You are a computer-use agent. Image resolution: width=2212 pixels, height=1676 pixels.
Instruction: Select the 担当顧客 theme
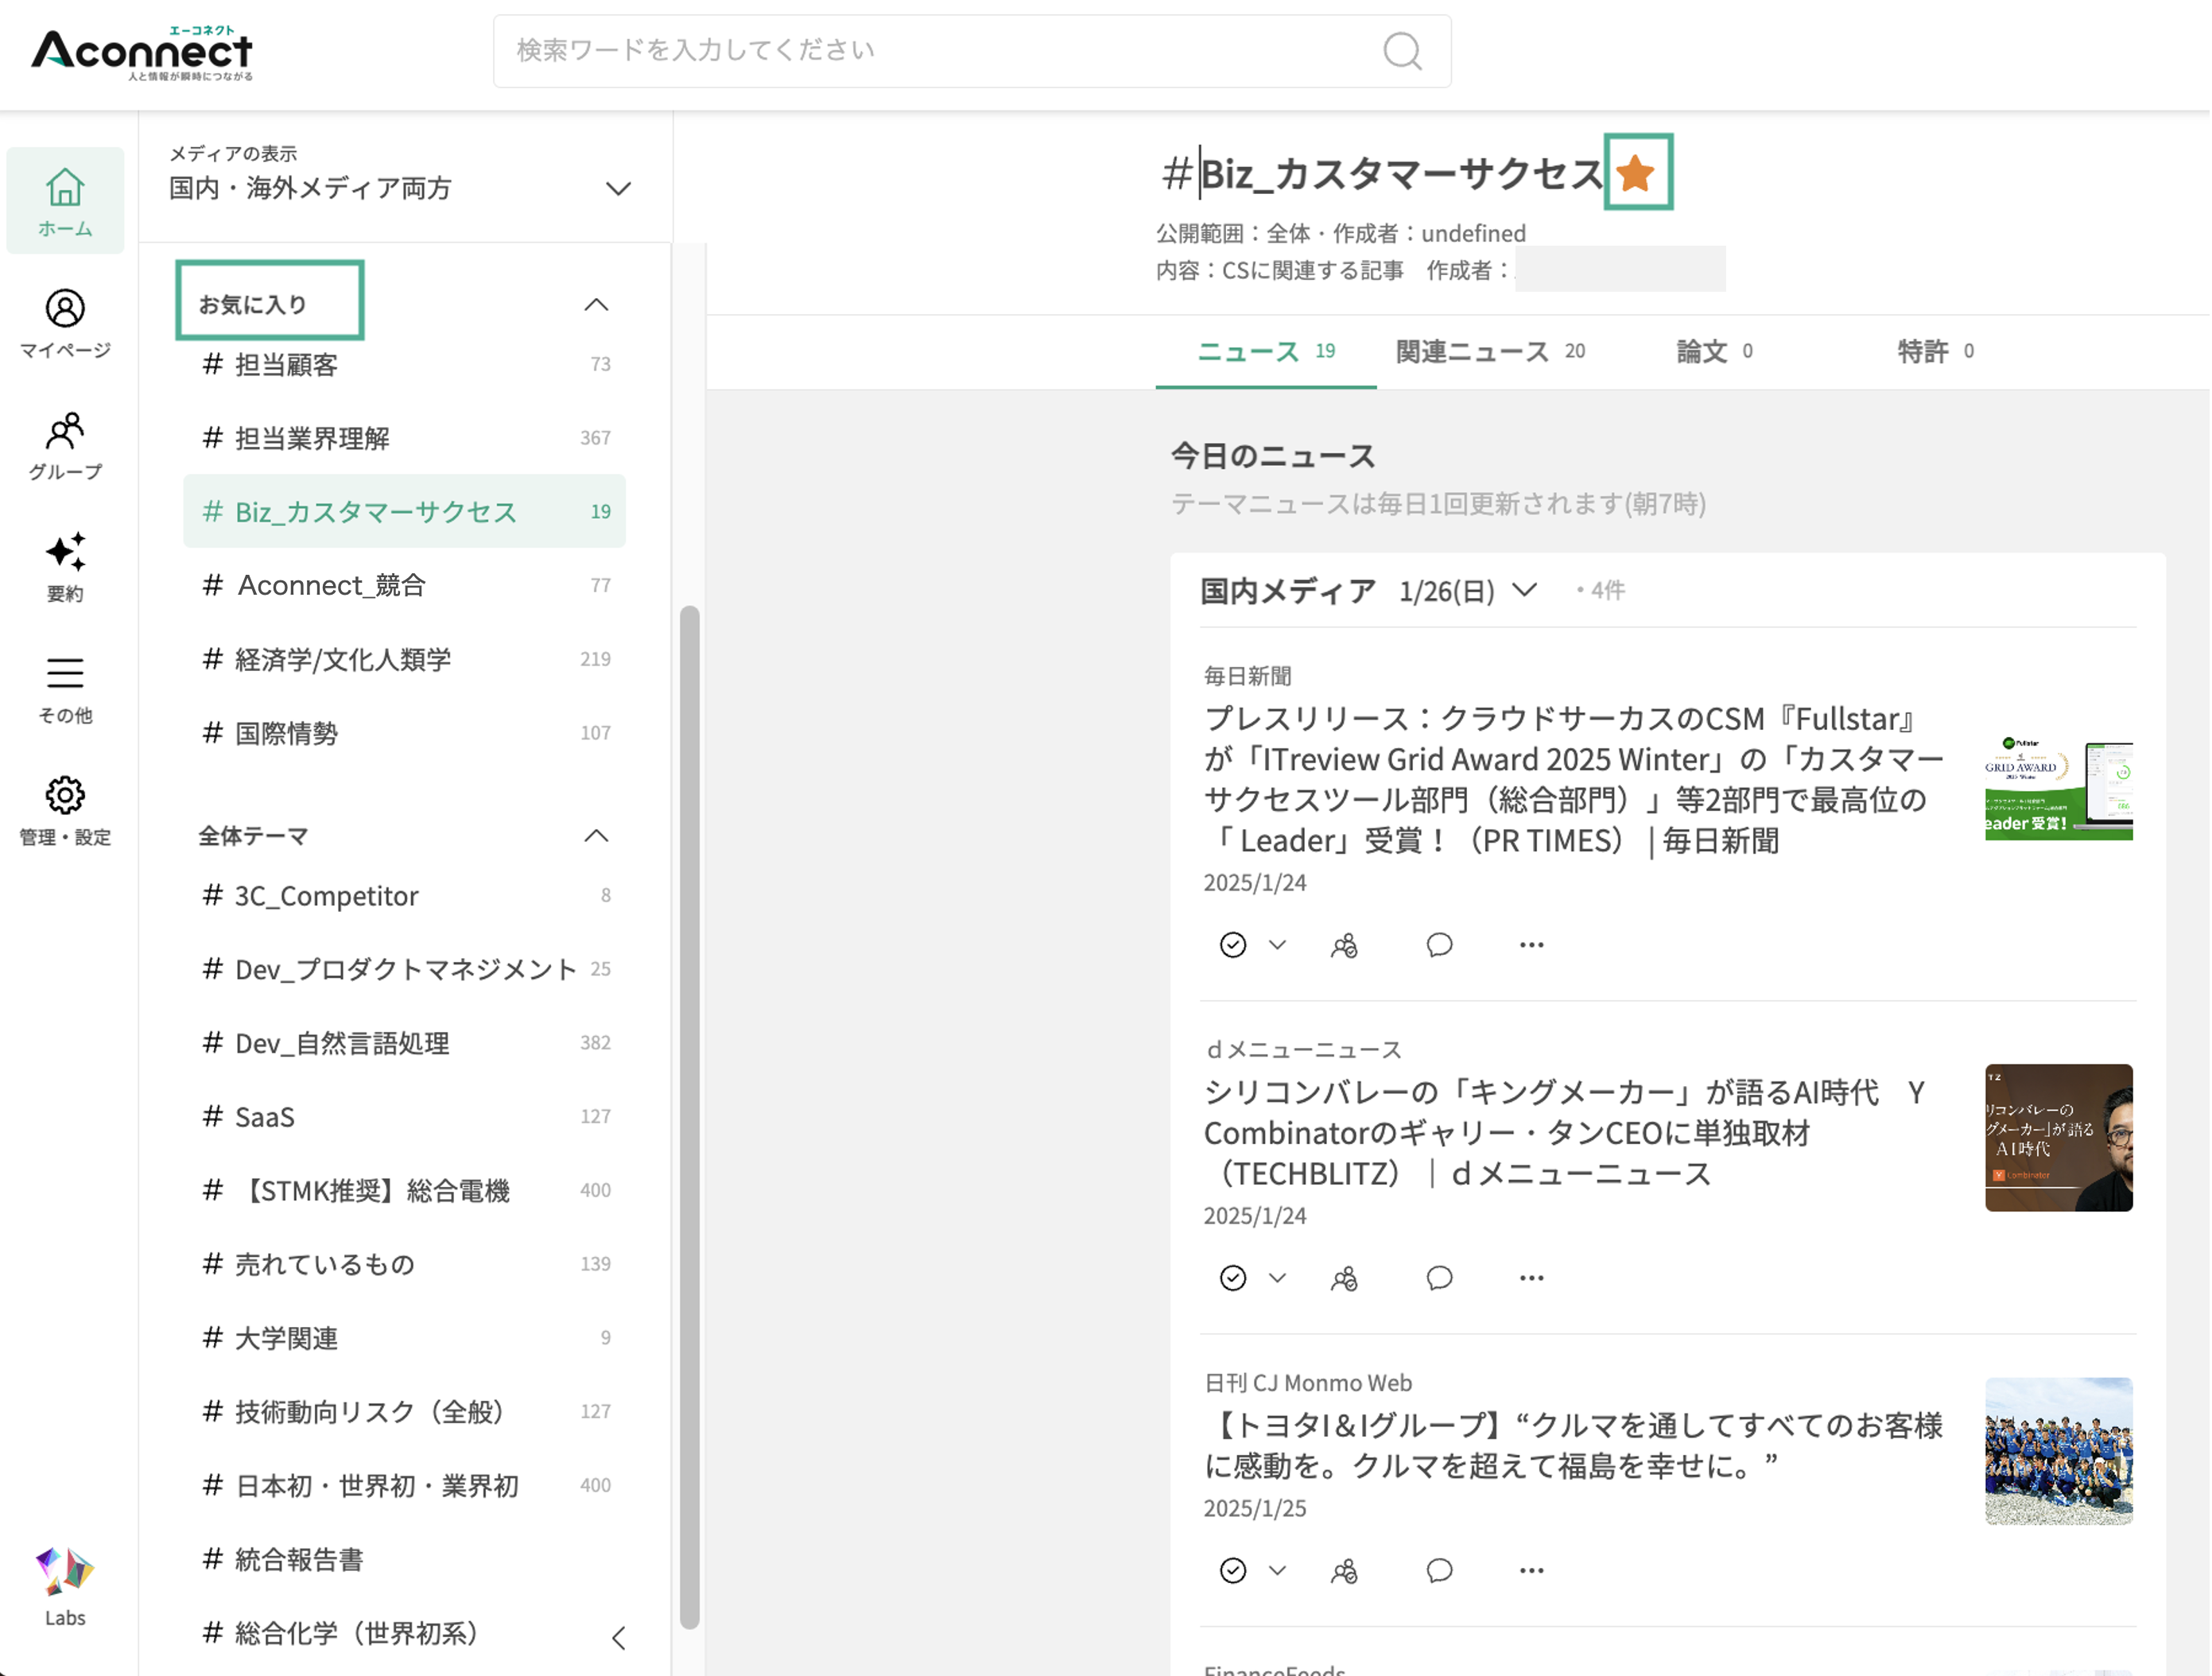click(404, 364)
